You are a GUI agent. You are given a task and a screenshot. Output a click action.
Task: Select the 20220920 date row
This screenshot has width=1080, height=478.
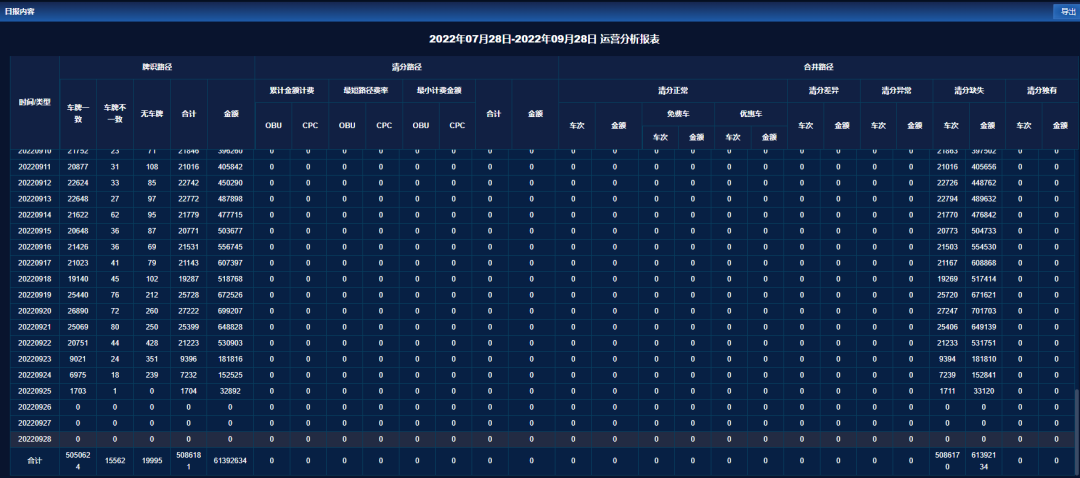pyautogui.click(x=34, y=311)
